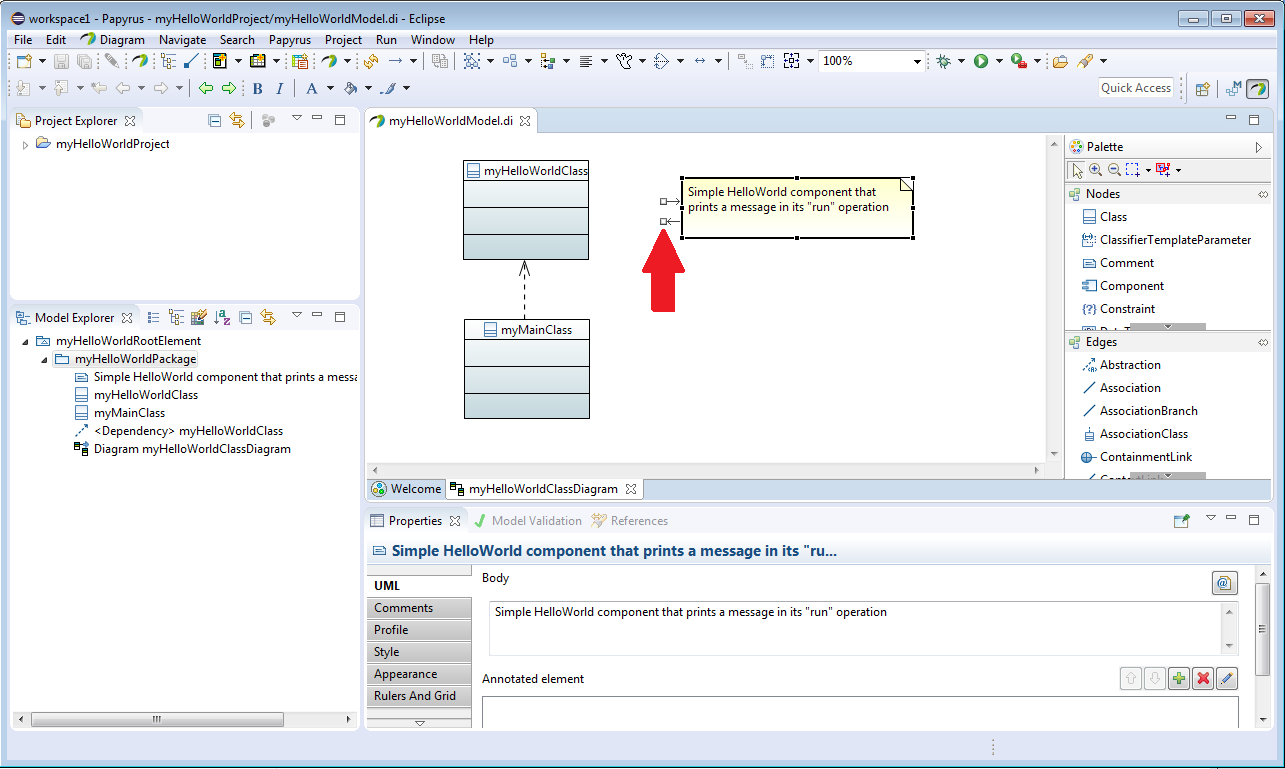Select Diagram myHelloWorldClassDiagram tree item
Viewport: 1285px width, 769px height.
click(183, 449)
